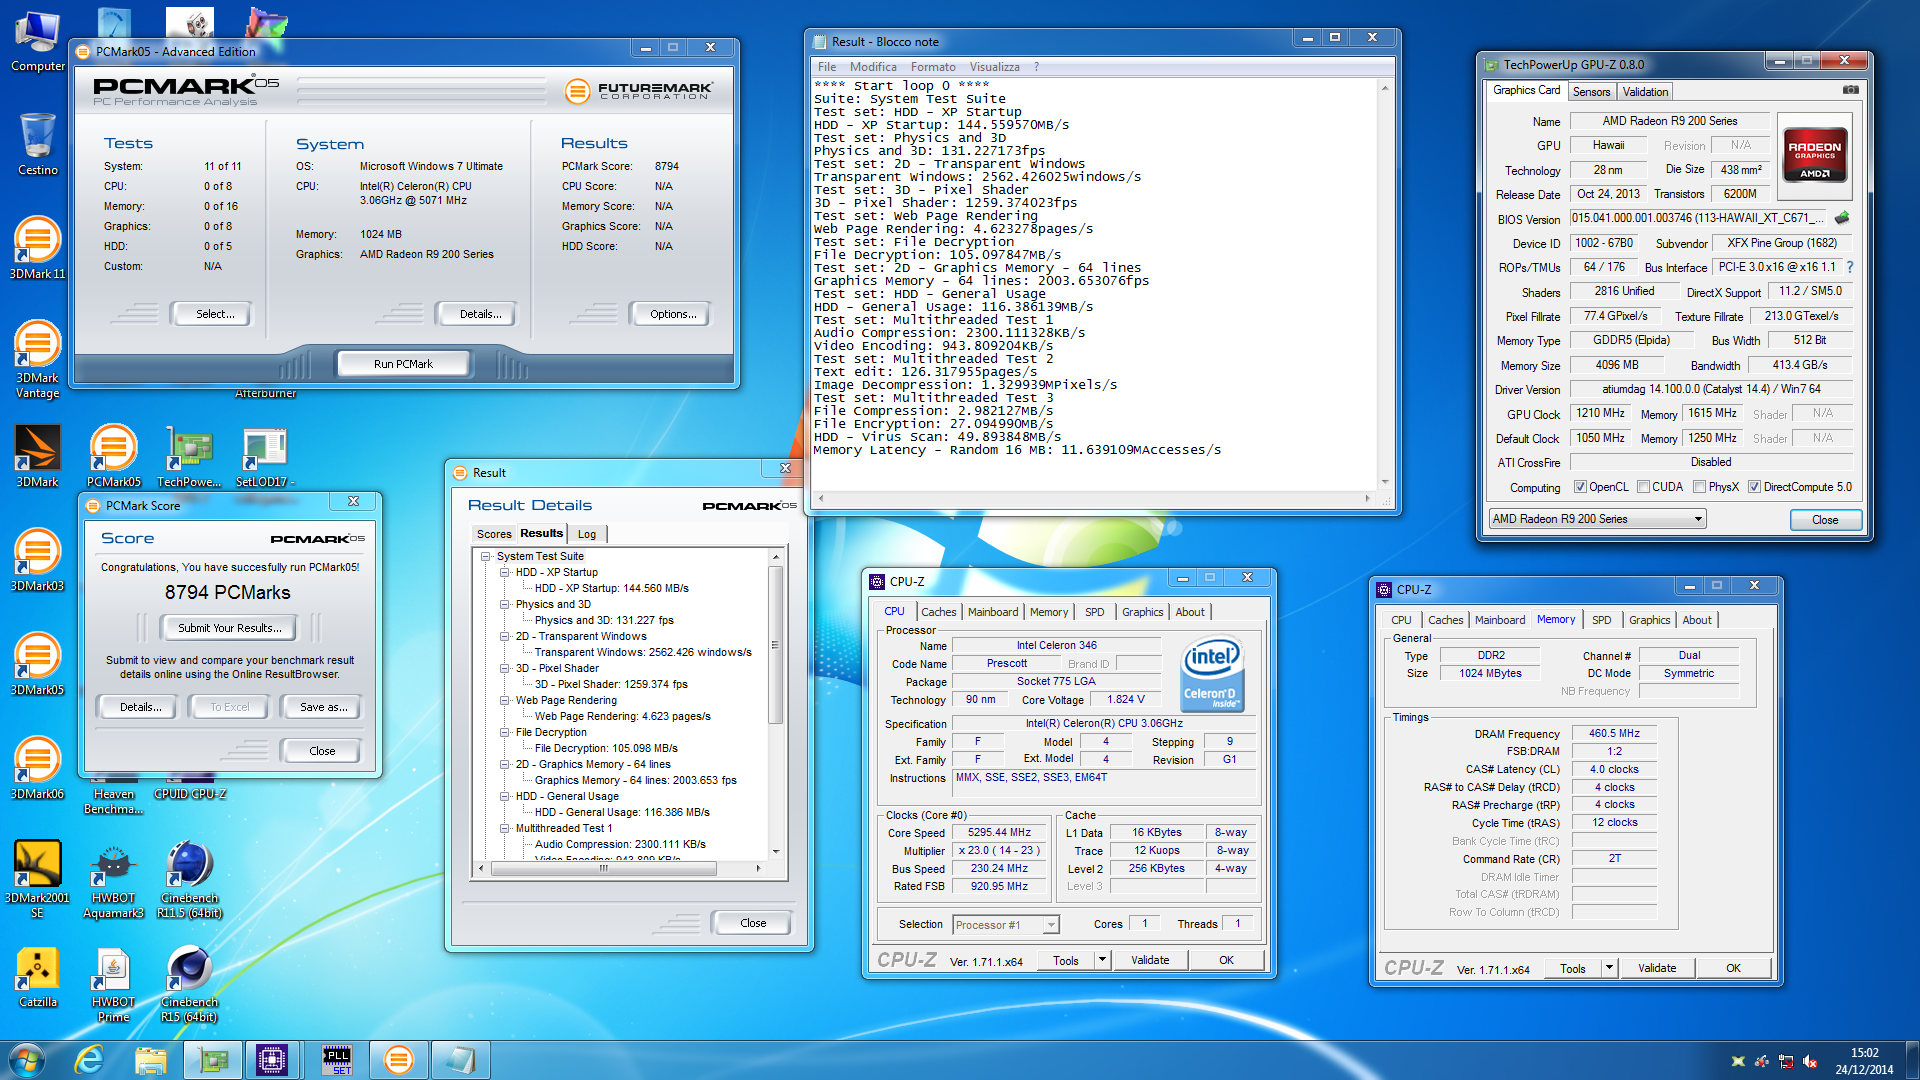Switch to the PCMark05 taskbar icon
The height and width of the screenshot is (1080, 1920).
(399, 1059)
